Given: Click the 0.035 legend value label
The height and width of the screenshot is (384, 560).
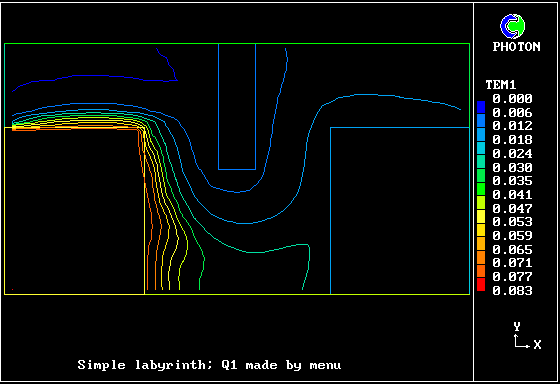Looking at the screenshot, I should (x=512, y=181).
